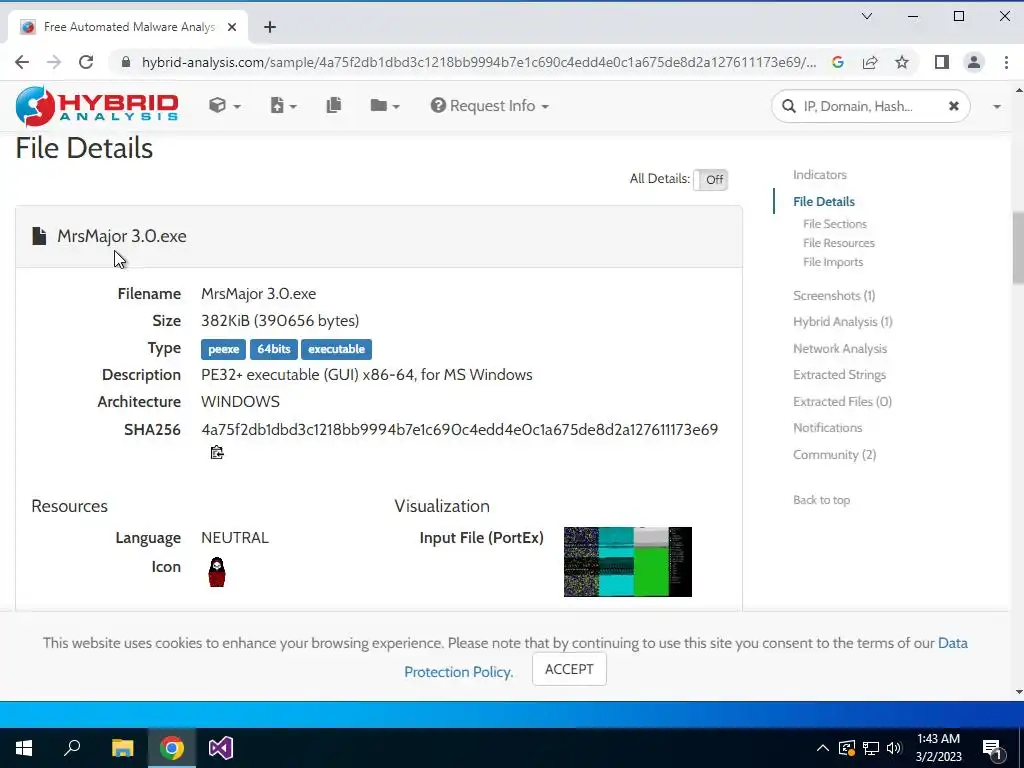Click Back to top link

point(822,500)
